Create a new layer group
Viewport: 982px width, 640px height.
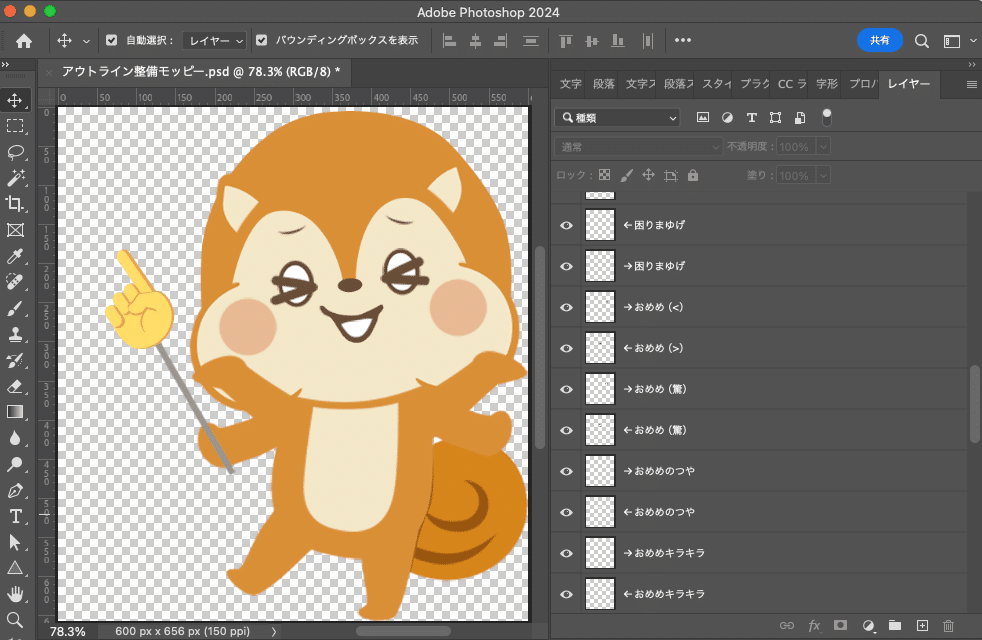coord(895,625)
